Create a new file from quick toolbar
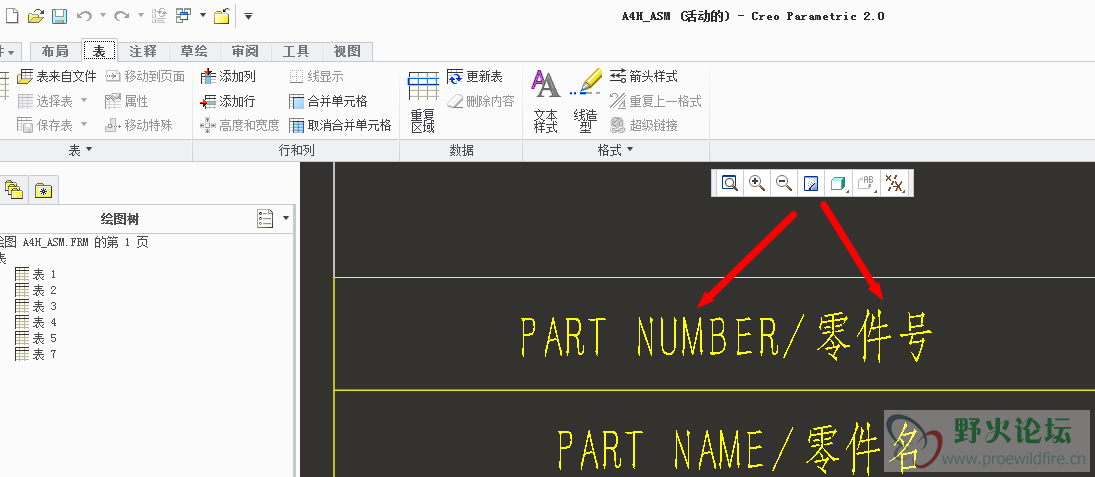Image resolution: width=1095 pixels, height=477 pixels. point(12,15)
